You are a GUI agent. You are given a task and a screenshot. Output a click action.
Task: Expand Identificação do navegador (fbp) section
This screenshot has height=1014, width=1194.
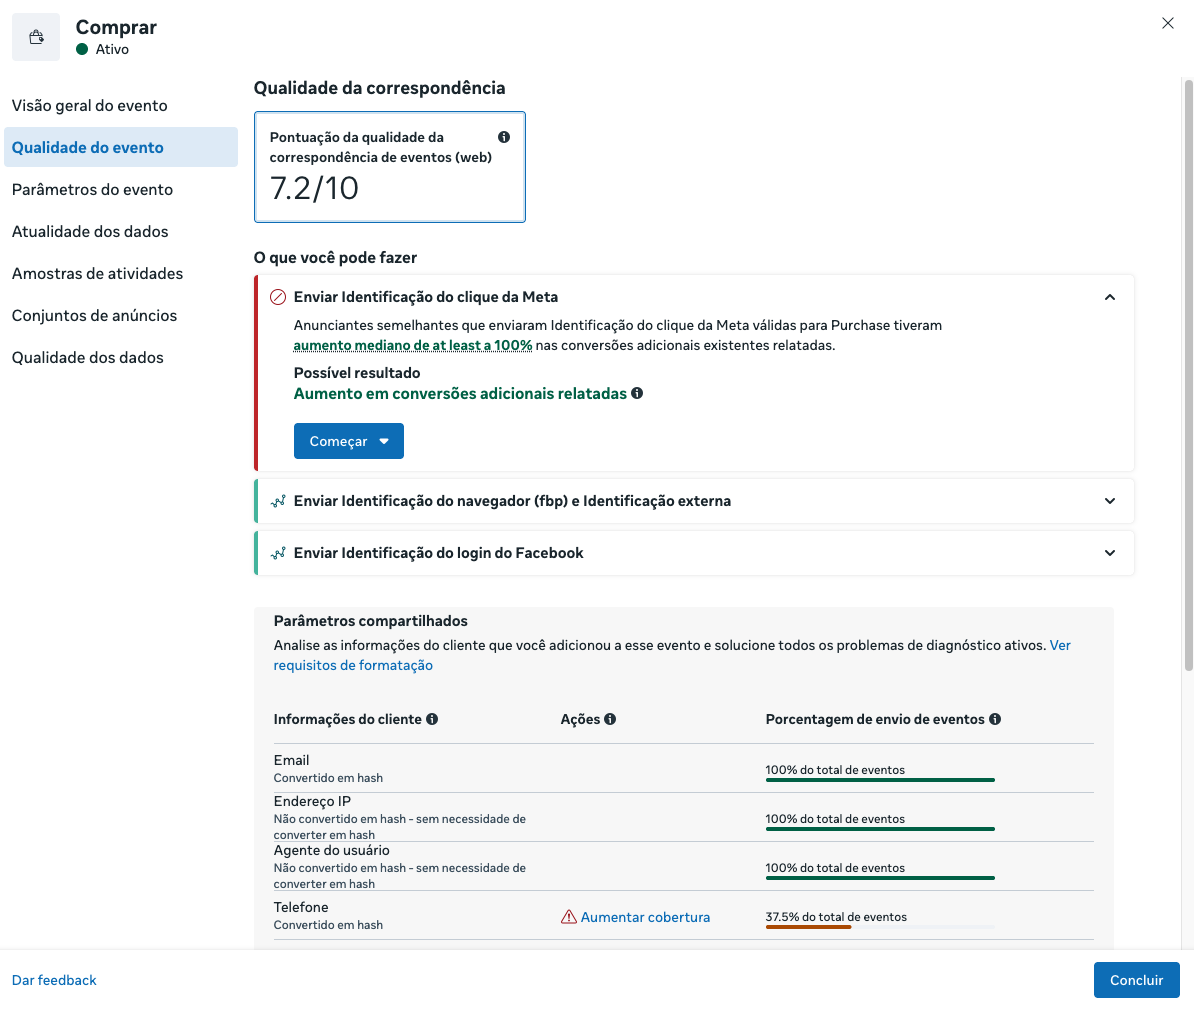[1110, 501]
